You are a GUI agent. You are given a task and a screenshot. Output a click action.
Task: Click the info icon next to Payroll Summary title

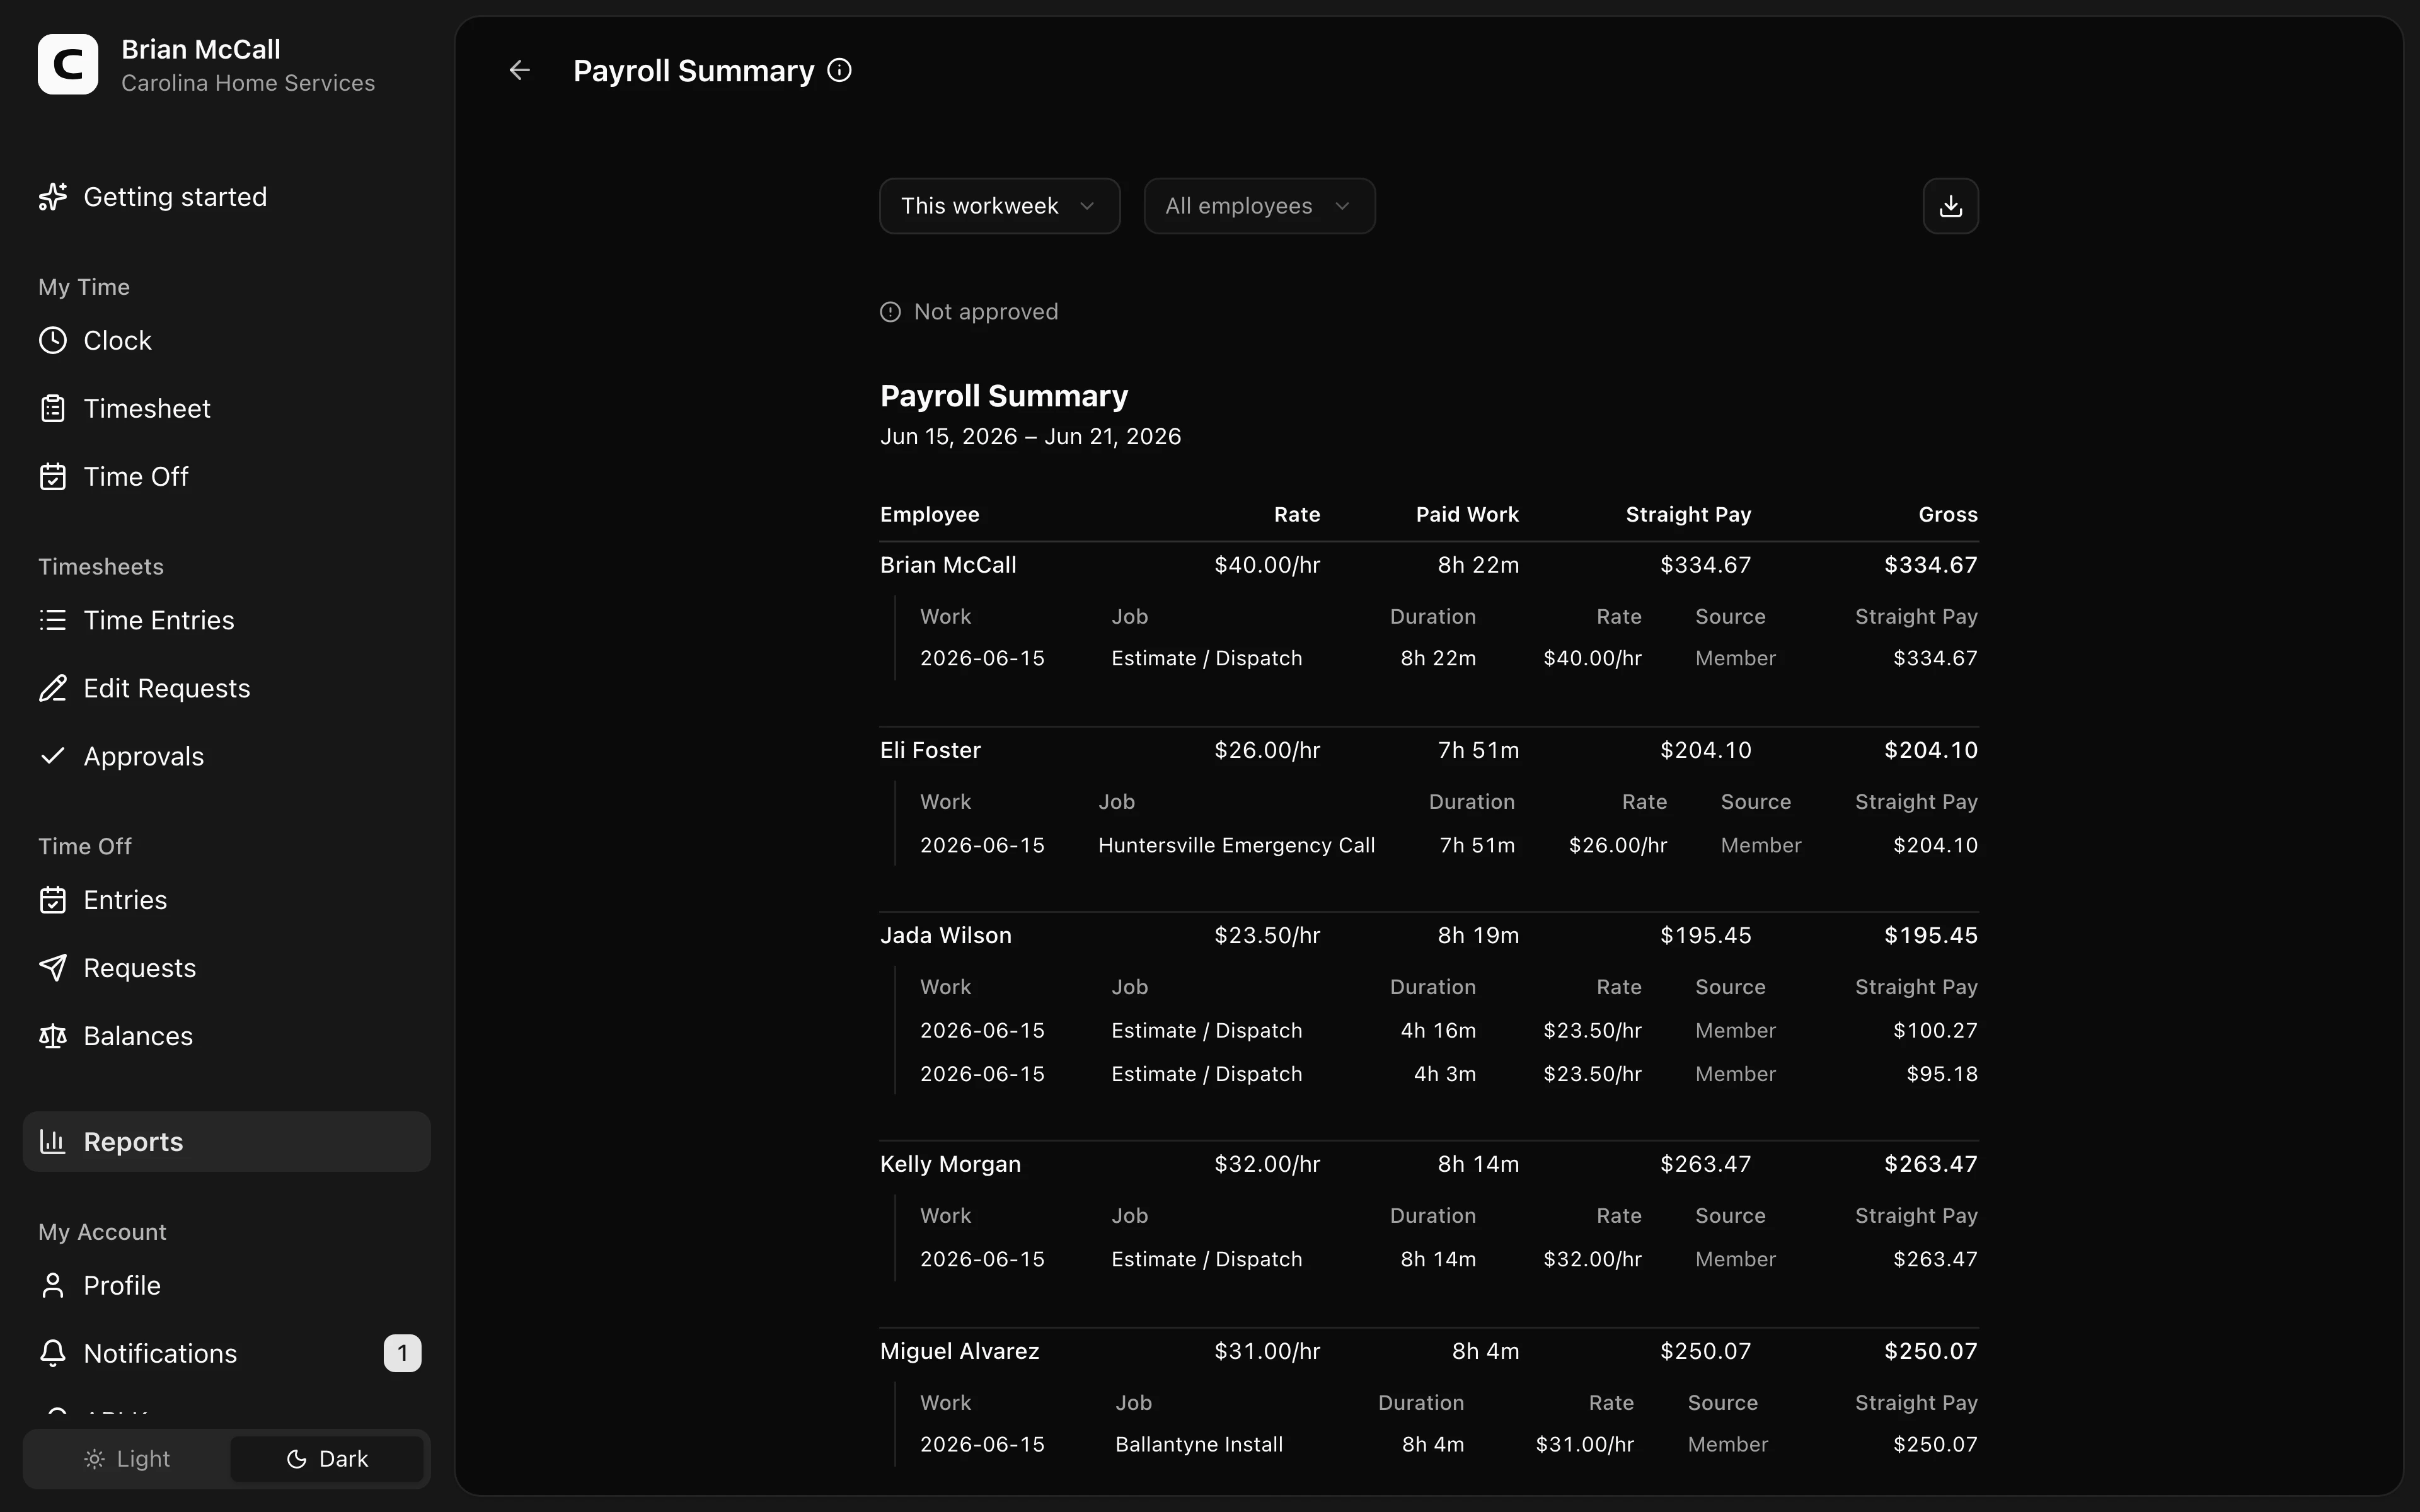(840, 70)
